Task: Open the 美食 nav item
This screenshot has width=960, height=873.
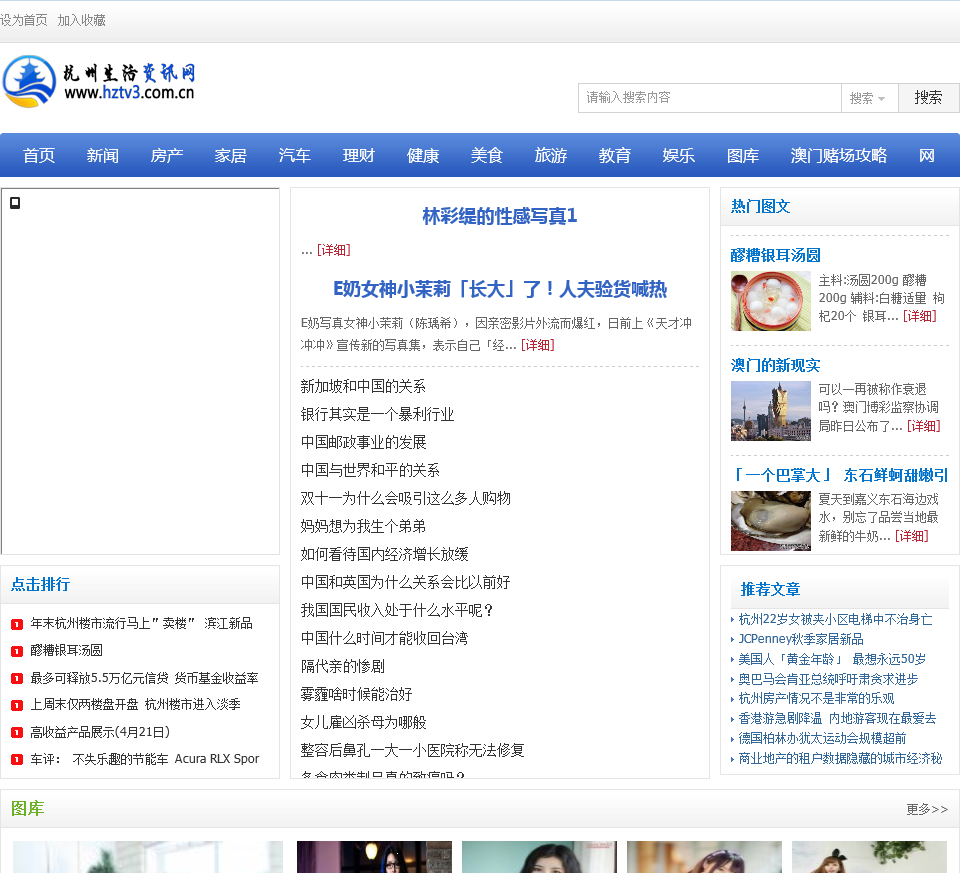Action: coord(487,155)
